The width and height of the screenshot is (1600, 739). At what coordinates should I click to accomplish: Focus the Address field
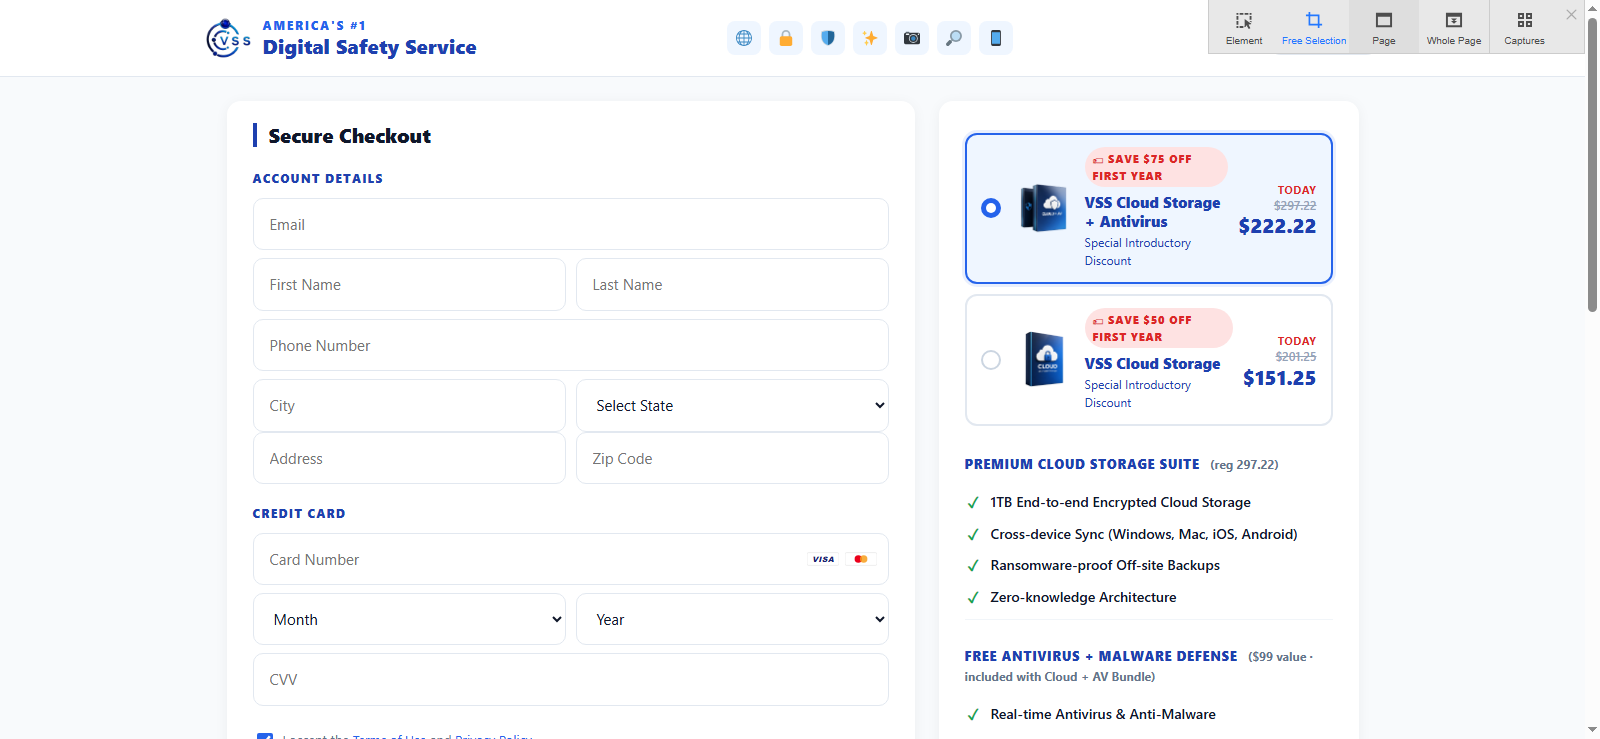409,459
